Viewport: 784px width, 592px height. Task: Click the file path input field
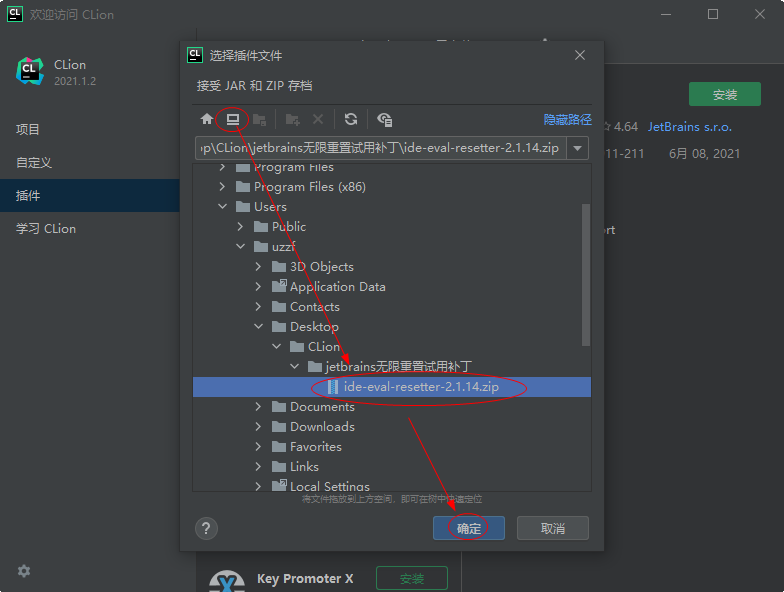coord(380,148)
